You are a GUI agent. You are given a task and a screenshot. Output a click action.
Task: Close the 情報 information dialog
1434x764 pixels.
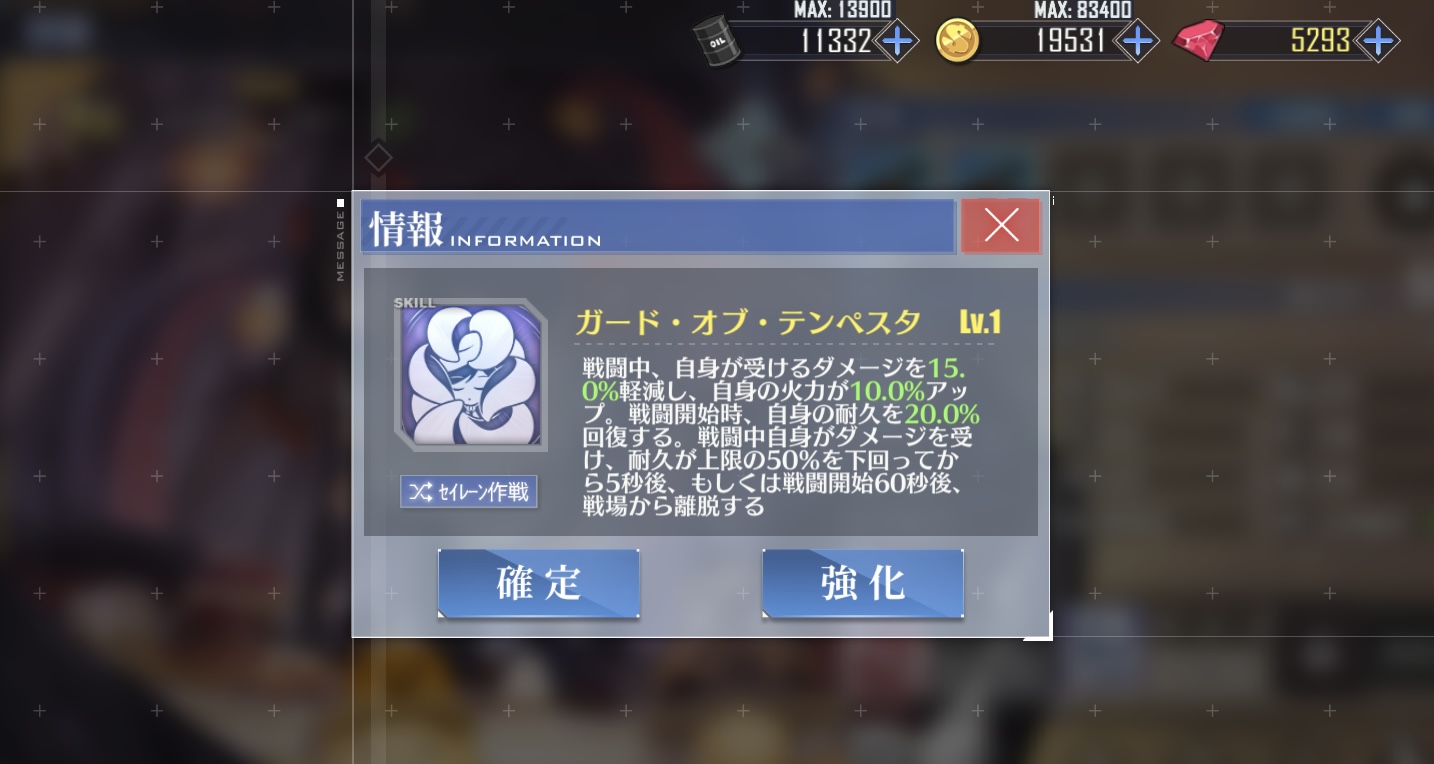1001,226
